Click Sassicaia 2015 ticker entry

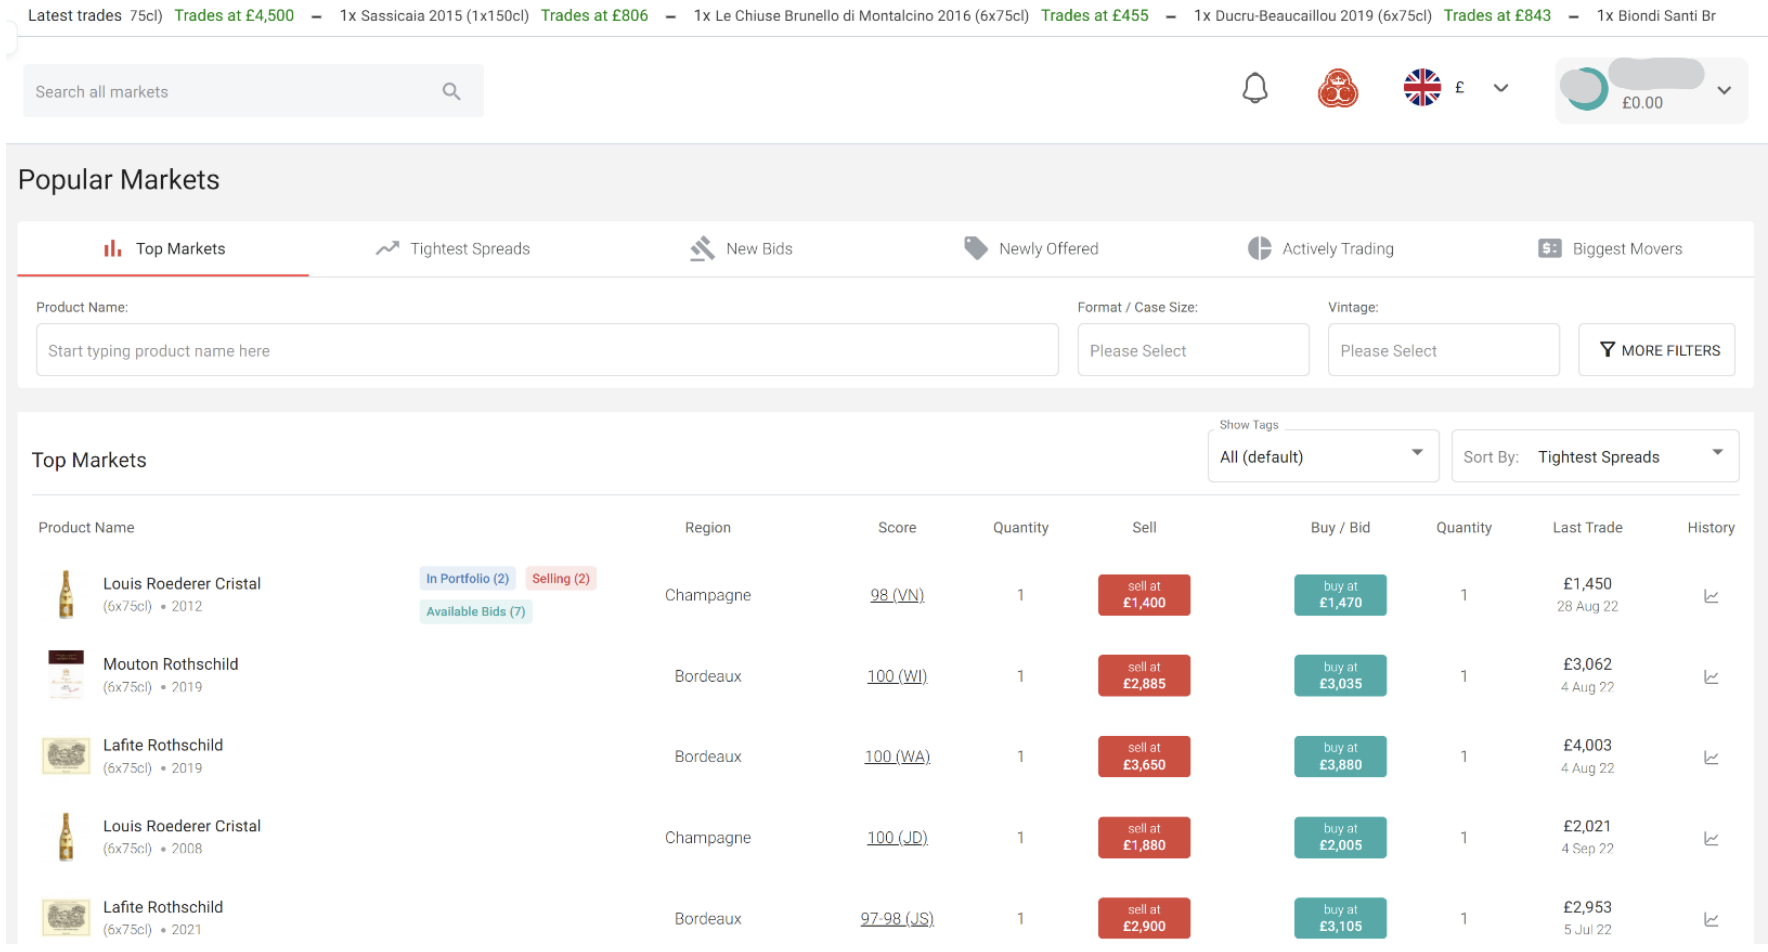(434, 16)
